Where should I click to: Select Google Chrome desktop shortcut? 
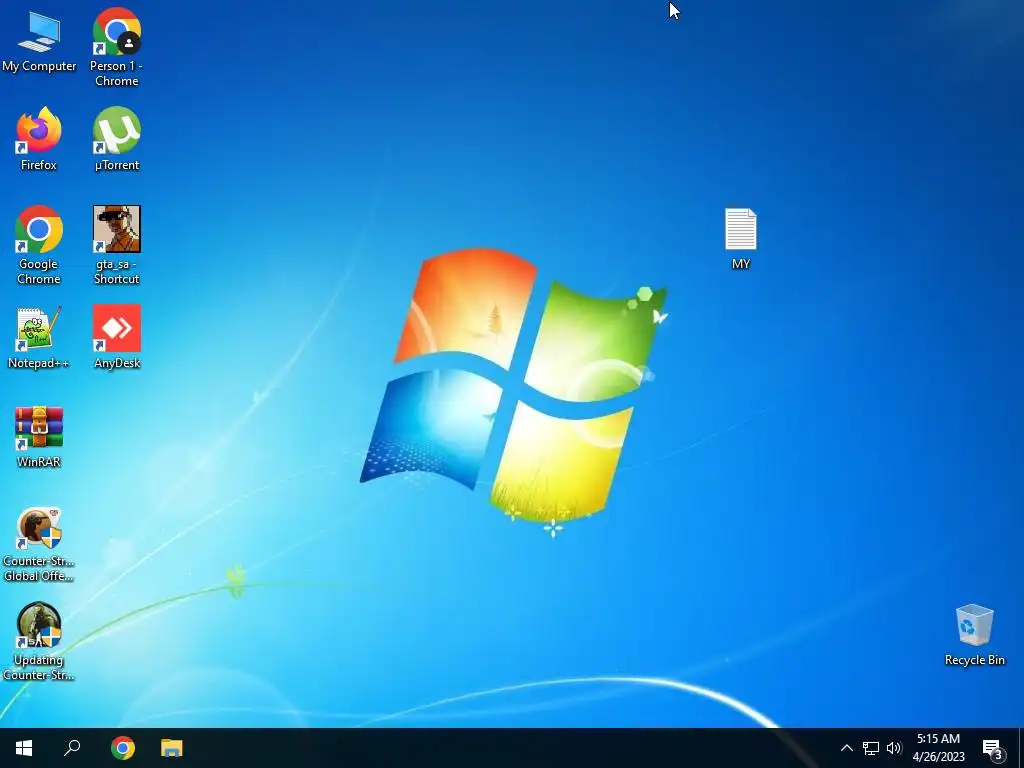[x=39, y=245]
